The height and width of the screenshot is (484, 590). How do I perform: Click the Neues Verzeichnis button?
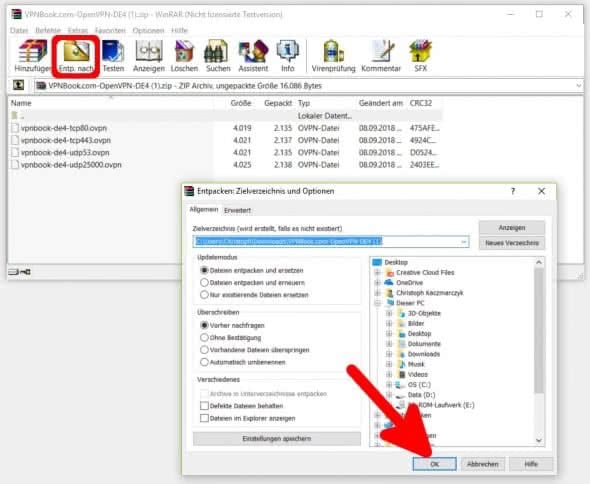[x=512, y=243]
